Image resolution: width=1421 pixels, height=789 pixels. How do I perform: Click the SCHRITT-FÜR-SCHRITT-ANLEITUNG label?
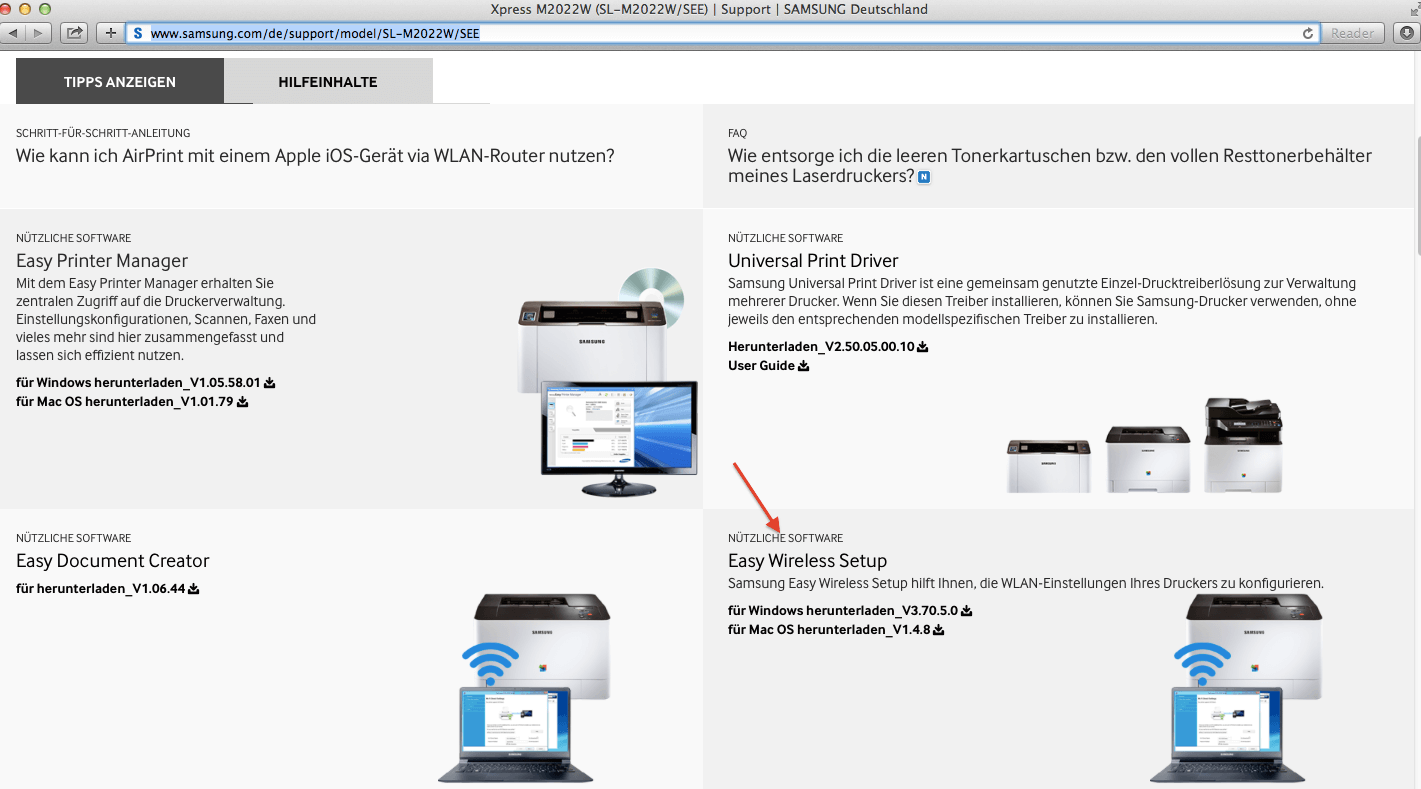pos(103,133)
